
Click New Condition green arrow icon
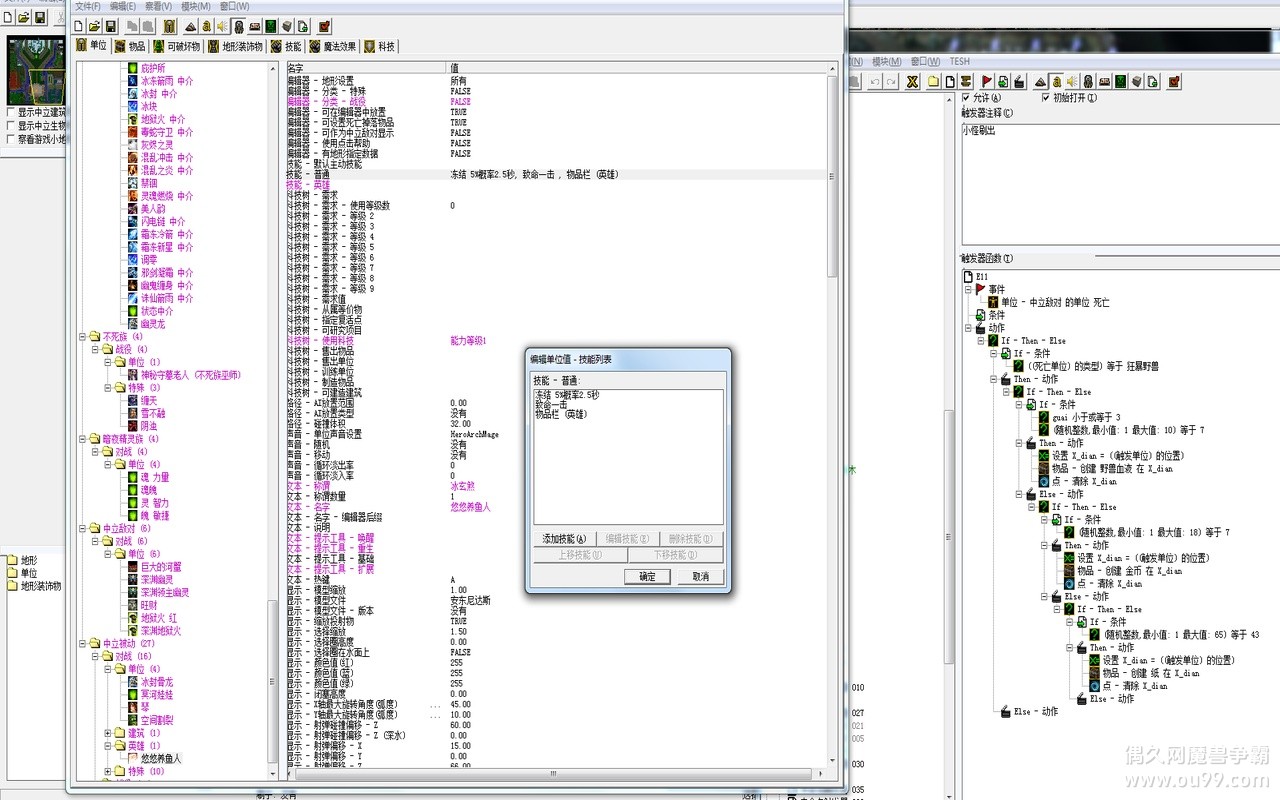click(x=1003, y=81)
